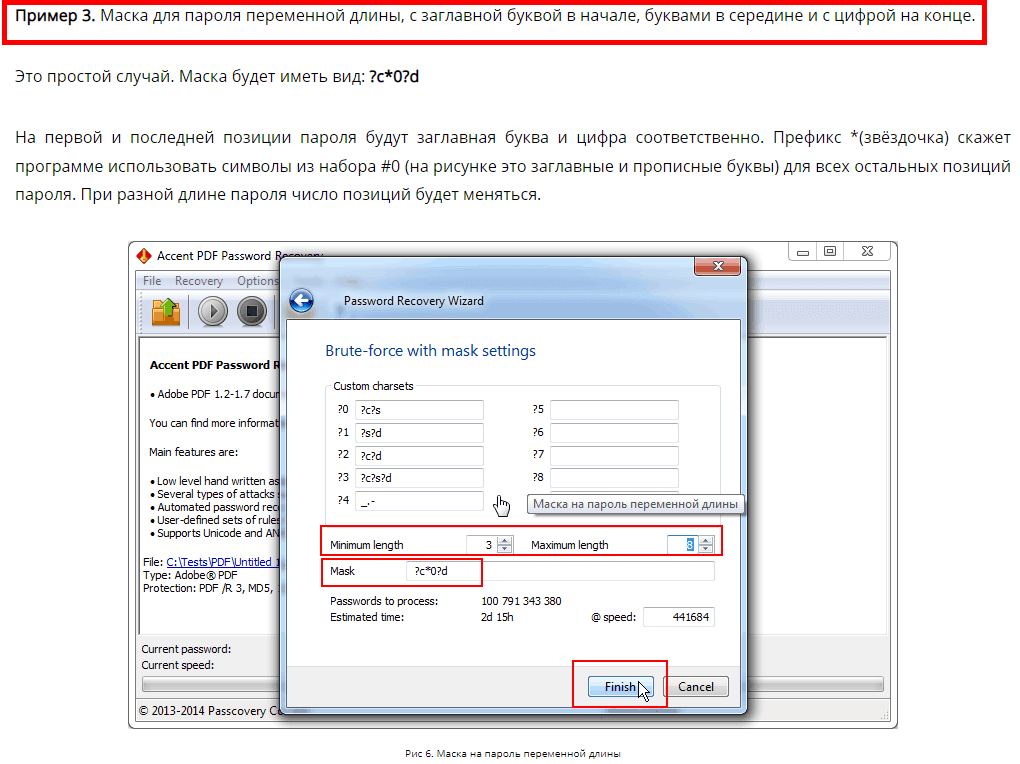Image resolution: width=1020 pixels, height=764 pixels.
Task: Click the ?0 custom charset field
Action: pos(419,410)
